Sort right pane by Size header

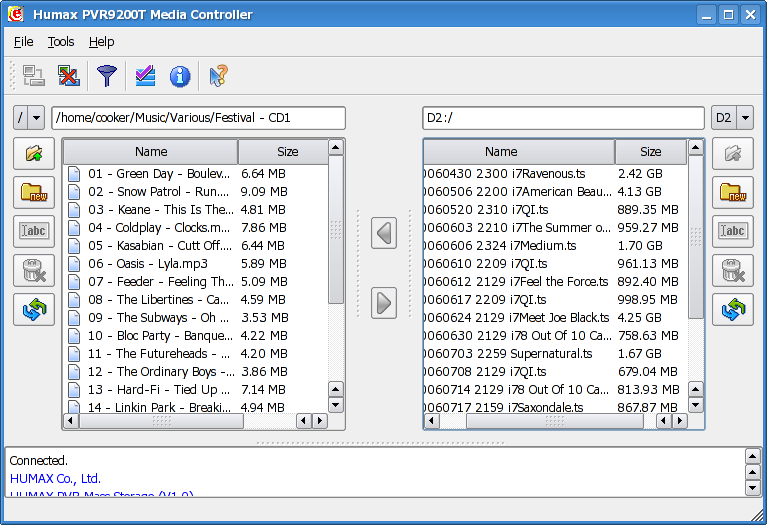(x=651, y=152)
